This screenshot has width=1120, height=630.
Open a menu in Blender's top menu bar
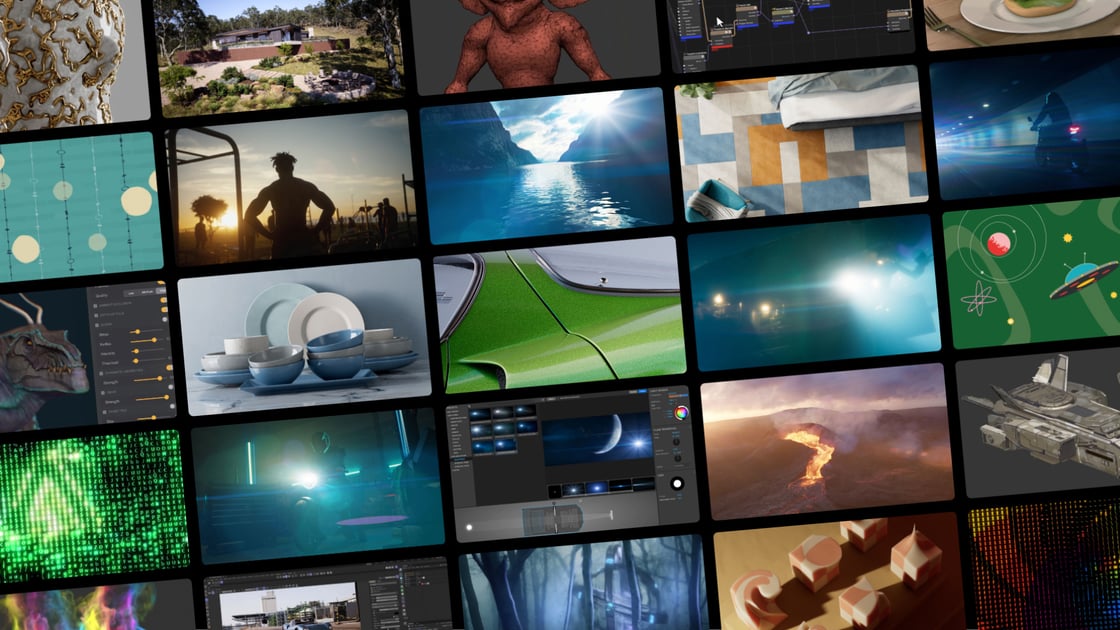pyautogui.click(x=213, y=578)
